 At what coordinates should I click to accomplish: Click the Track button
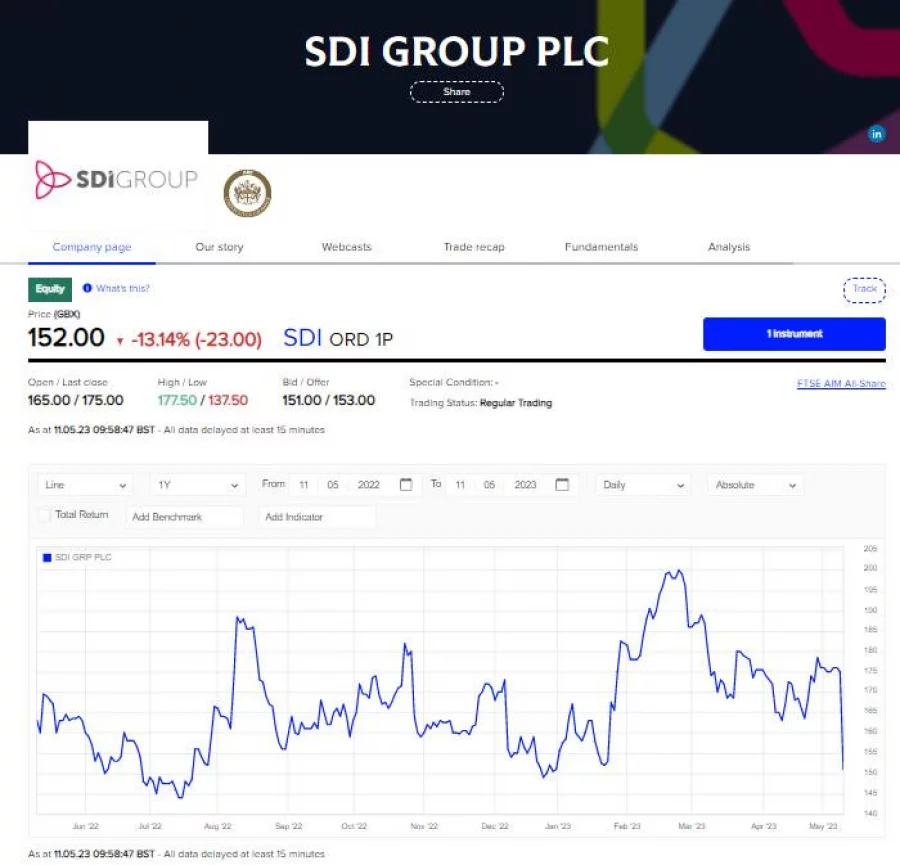pos(864,289)
